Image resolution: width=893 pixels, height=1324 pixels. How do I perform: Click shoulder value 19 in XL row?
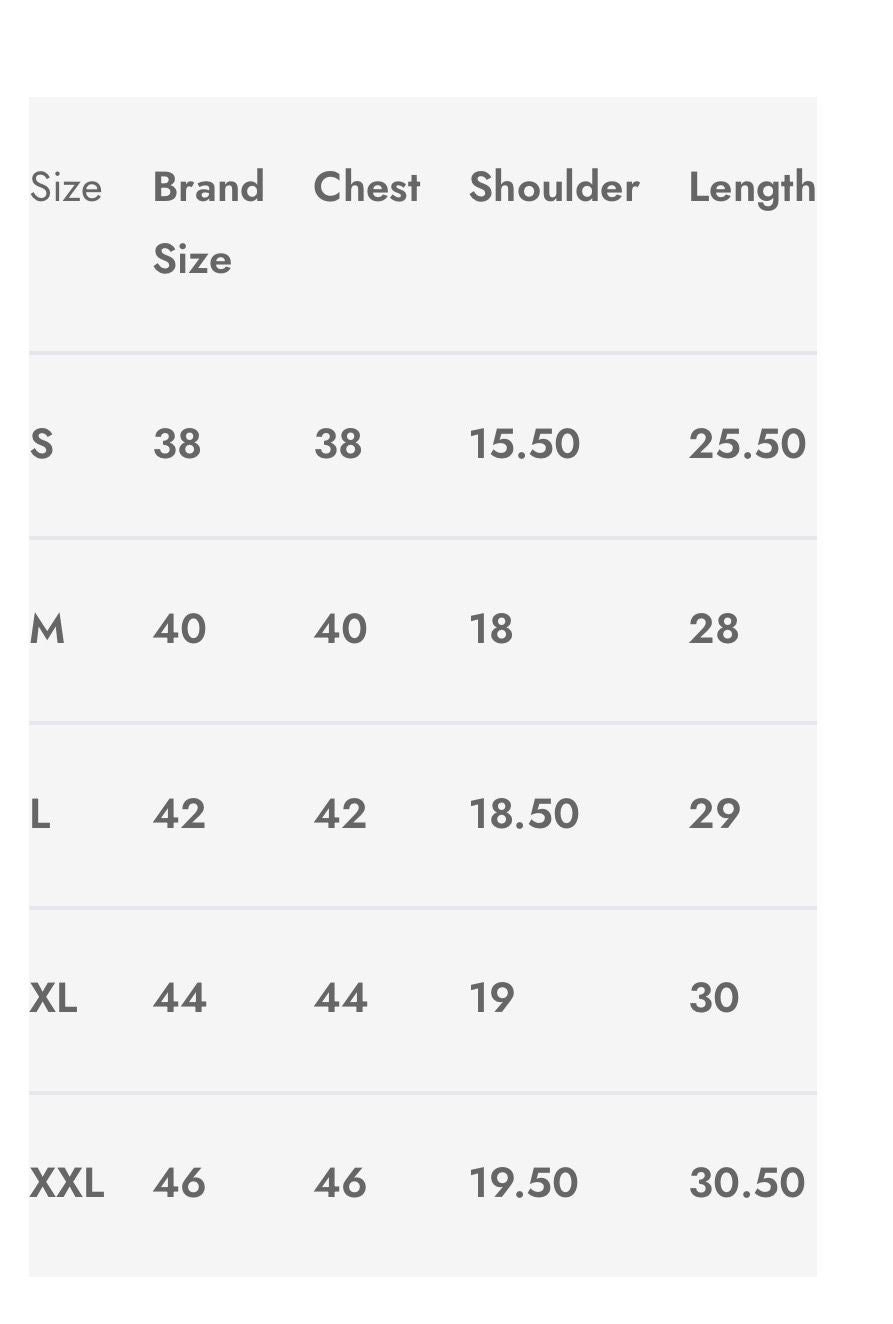[492, 998]
